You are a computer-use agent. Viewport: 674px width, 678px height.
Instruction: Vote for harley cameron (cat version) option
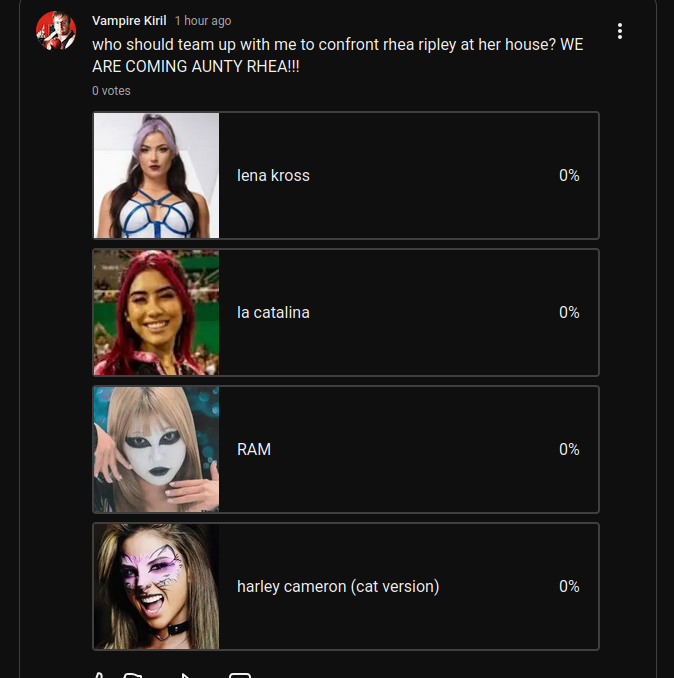[x=346, y=586]
